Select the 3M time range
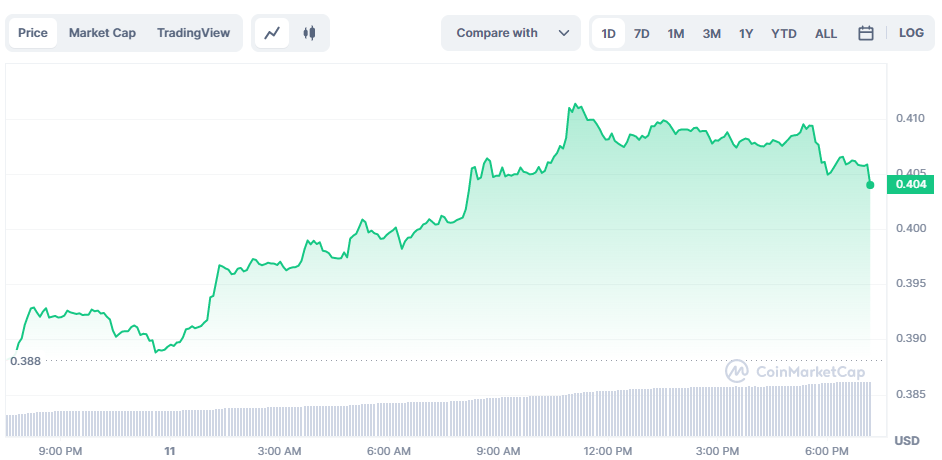This screenshot has width=942, height=460. tap(711, 33)
